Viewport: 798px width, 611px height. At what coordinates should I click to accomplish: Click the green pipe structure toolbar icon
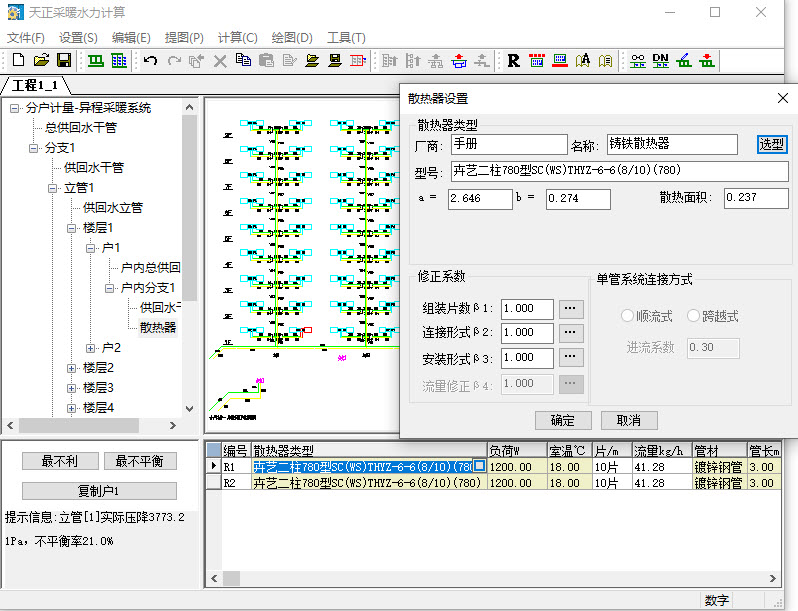(96, 61)
